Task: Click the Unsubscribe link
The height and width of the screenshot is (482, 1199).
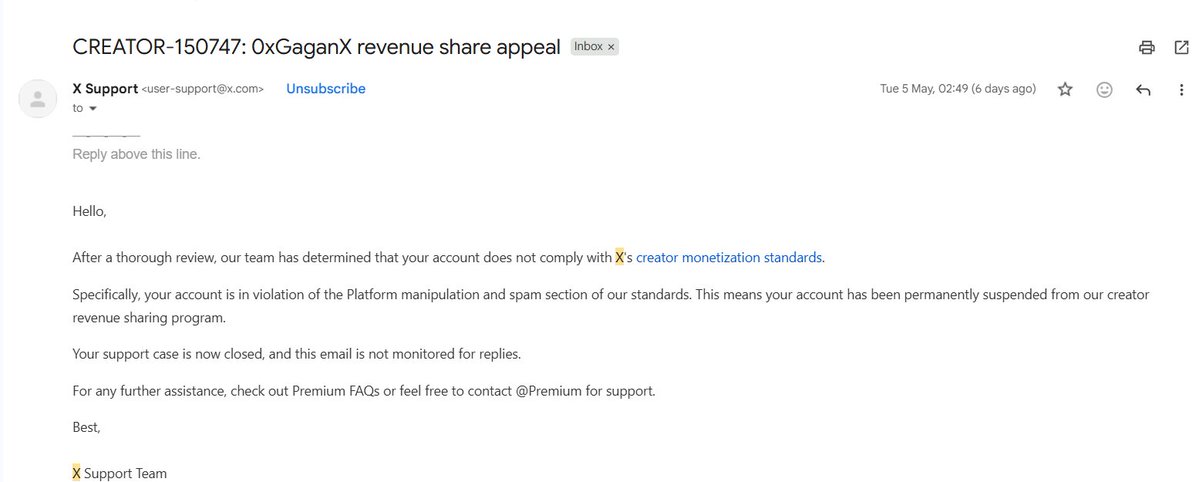Action: 326,89
